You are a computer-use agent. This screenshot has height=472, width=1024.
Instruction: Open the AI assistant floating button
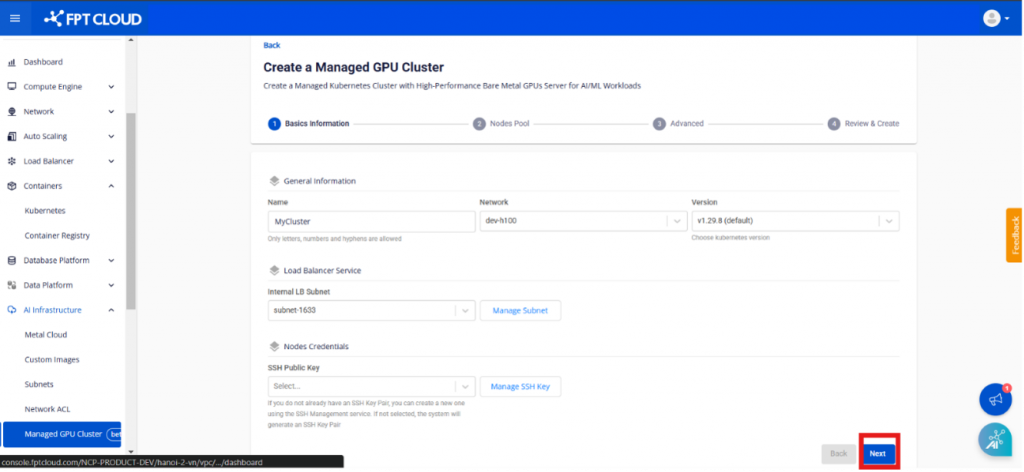pos(995,439)
